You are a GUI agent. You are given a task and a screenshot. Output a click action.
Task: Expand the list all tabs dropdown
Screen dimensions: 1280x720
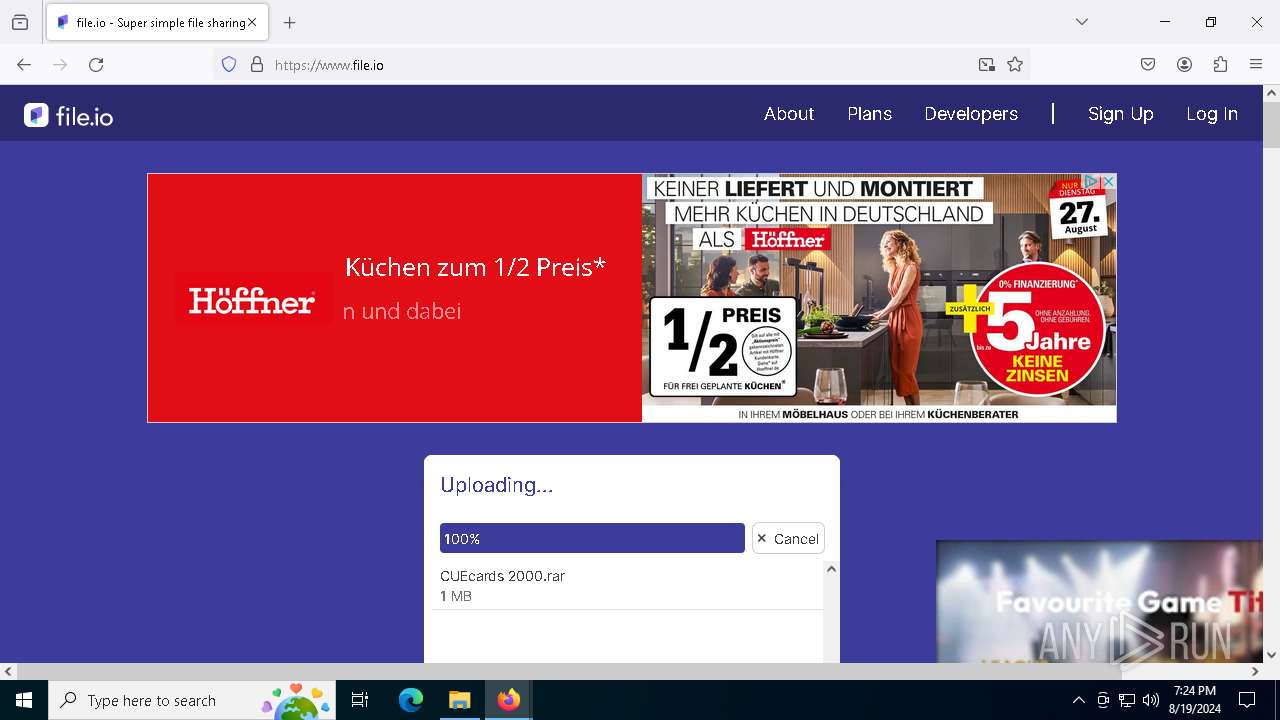(x=1082, y=22)
